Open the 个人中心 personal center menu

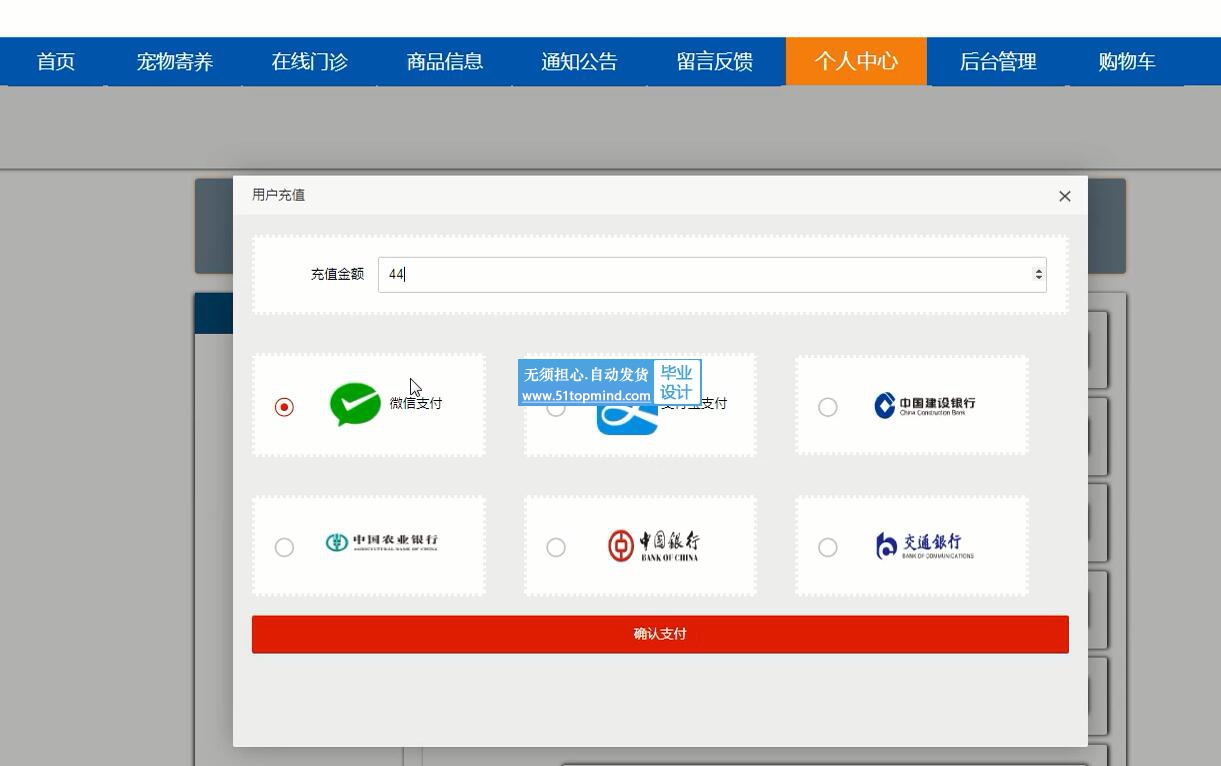(x=856, y=61)
